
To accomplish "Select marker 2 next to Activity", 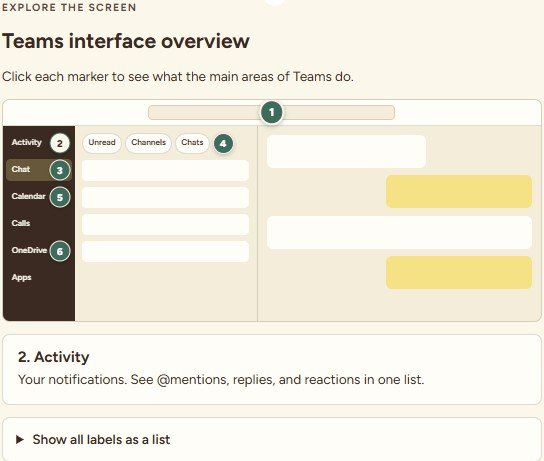I will click(60, 143).
